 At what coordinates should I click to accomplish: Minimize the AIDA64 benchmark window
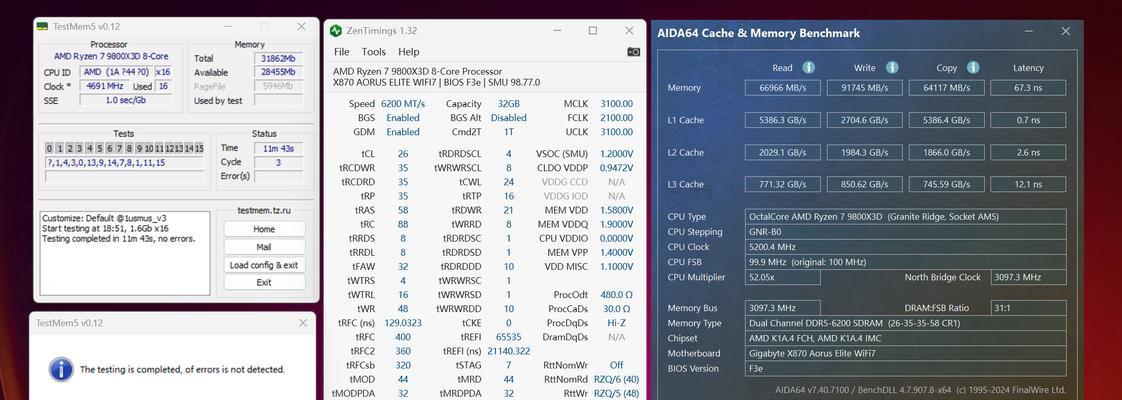pos(1028,31)
